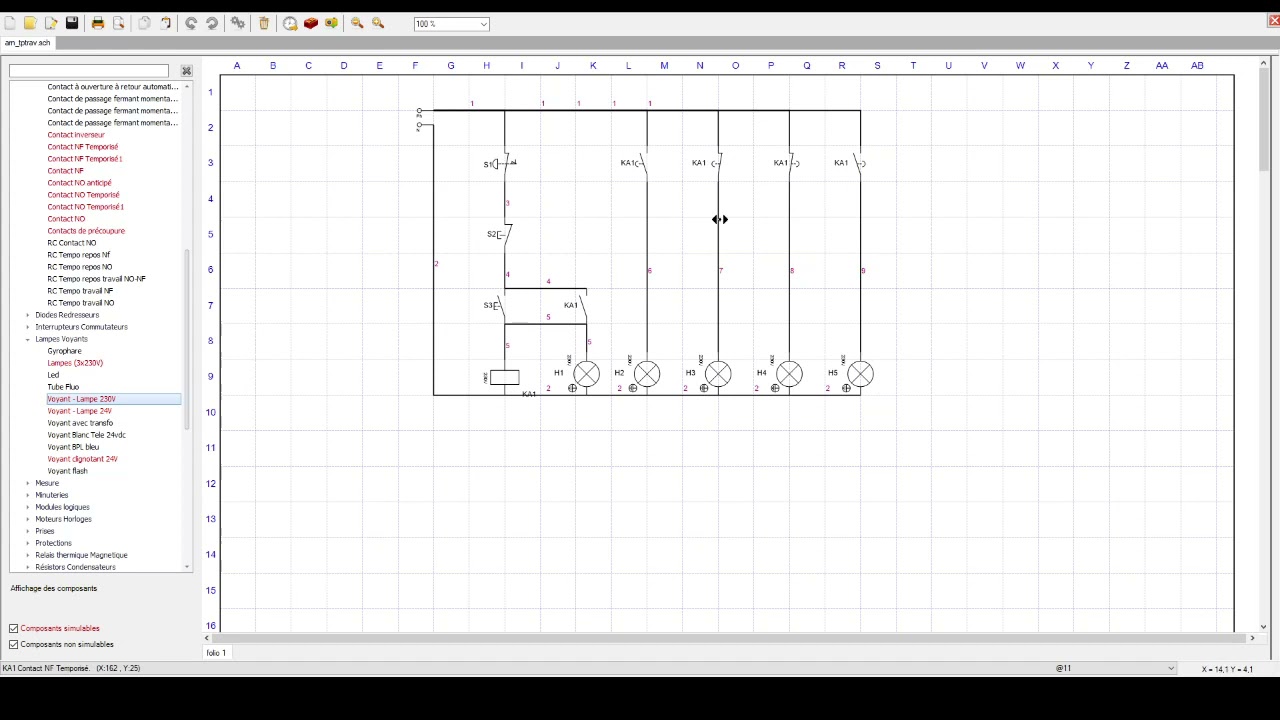Select Lampes (3x230V) component

tap(75, 363)
